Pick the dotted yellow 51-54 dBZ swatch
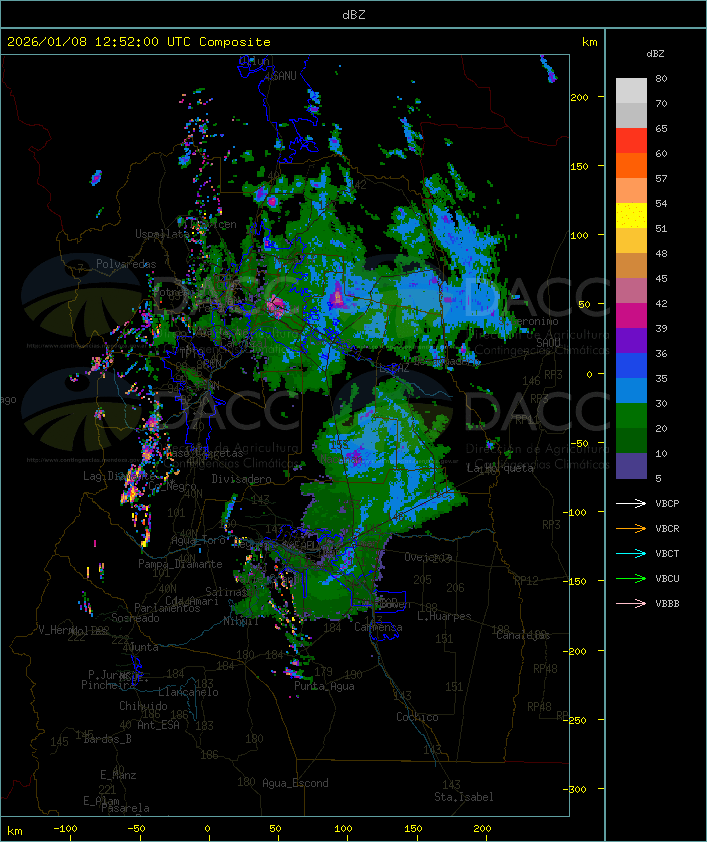 [631, 216]
